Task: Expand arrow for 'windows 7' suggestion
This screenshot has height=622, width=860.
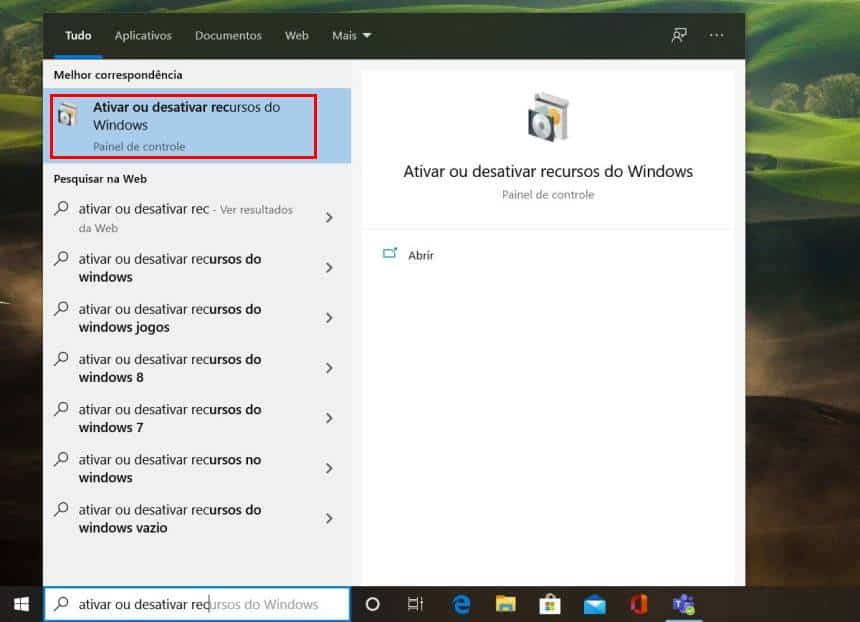Action: pyautogui.click(x=329, y=419)
